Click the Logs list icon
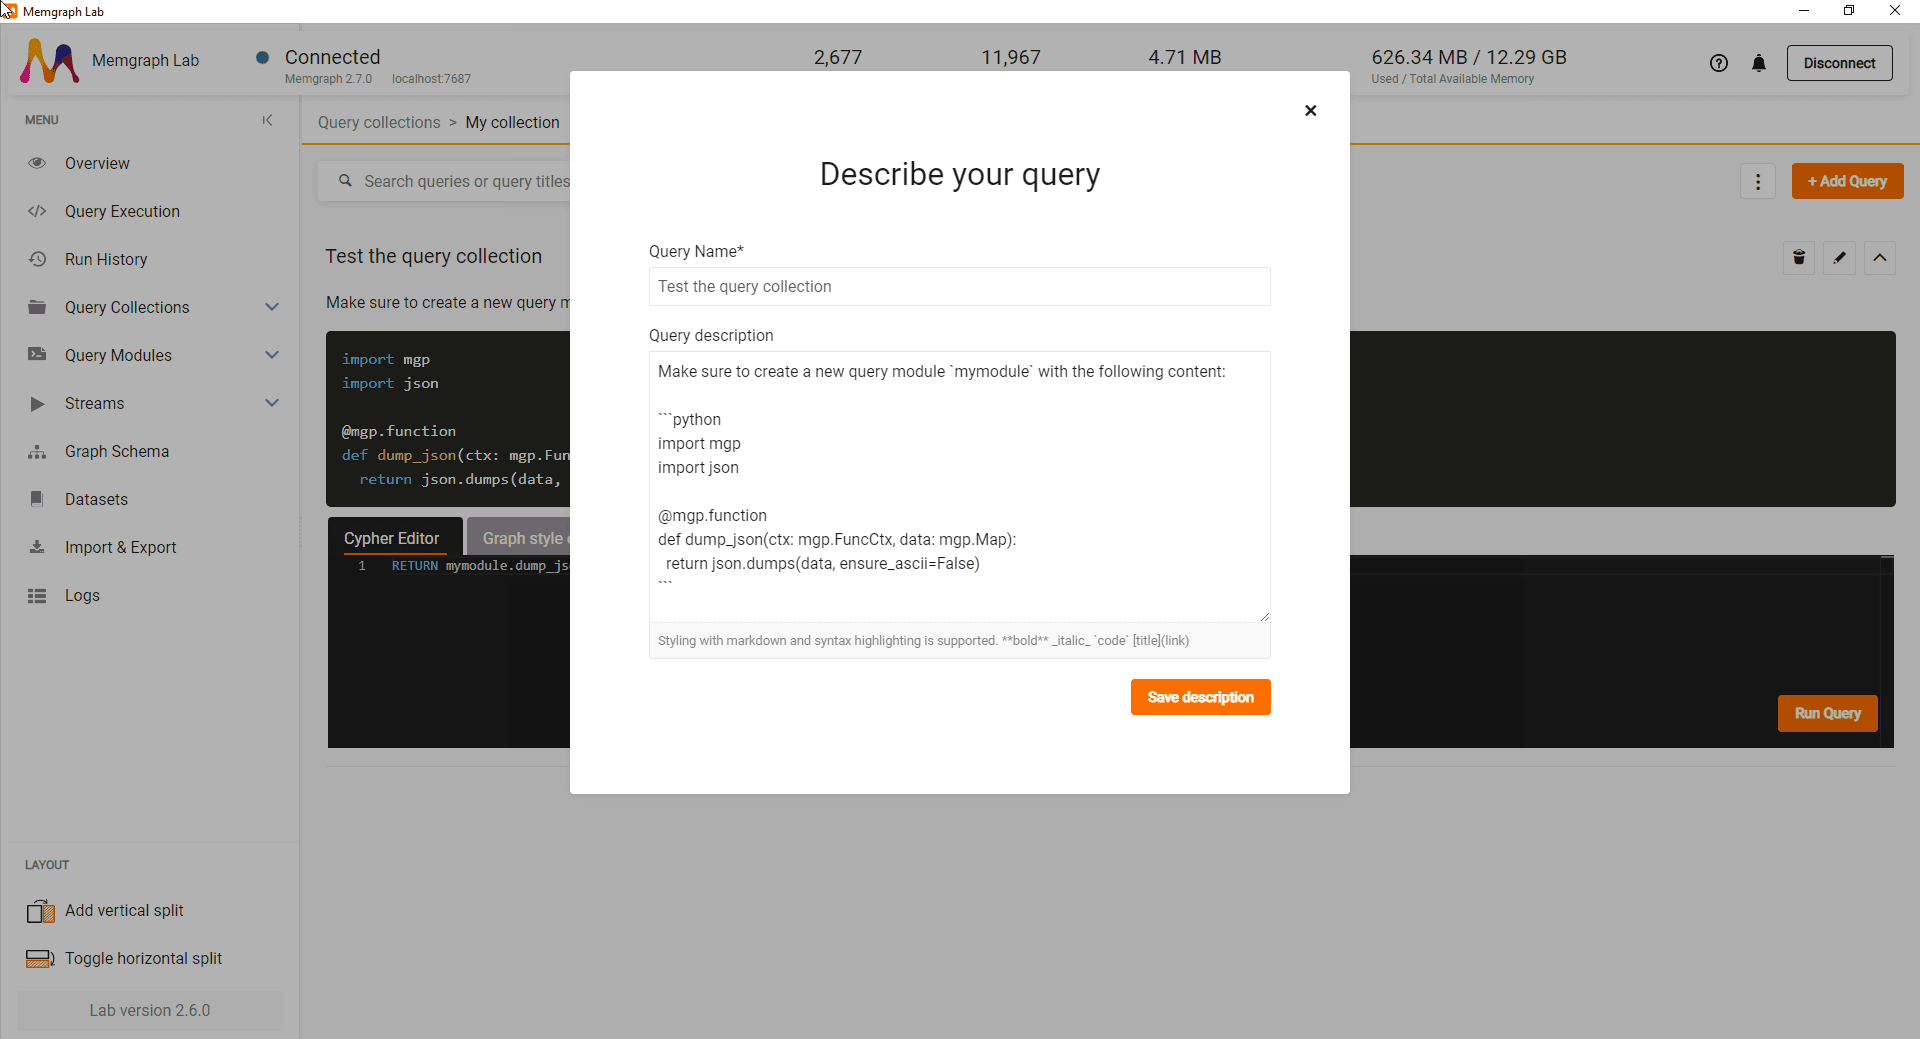This screenshot has width=1920, height=1039. point(37,596)
